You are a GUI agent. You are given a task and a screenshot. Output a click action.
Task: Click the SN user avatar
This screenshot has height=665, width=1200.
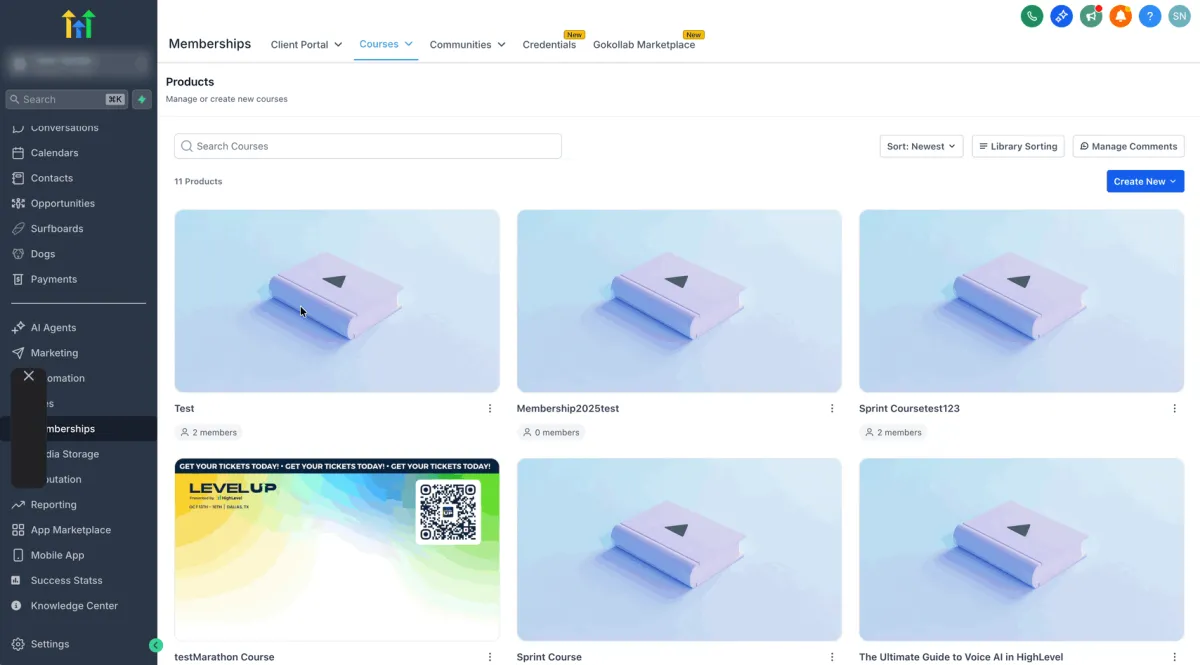tap(1180, 16)
